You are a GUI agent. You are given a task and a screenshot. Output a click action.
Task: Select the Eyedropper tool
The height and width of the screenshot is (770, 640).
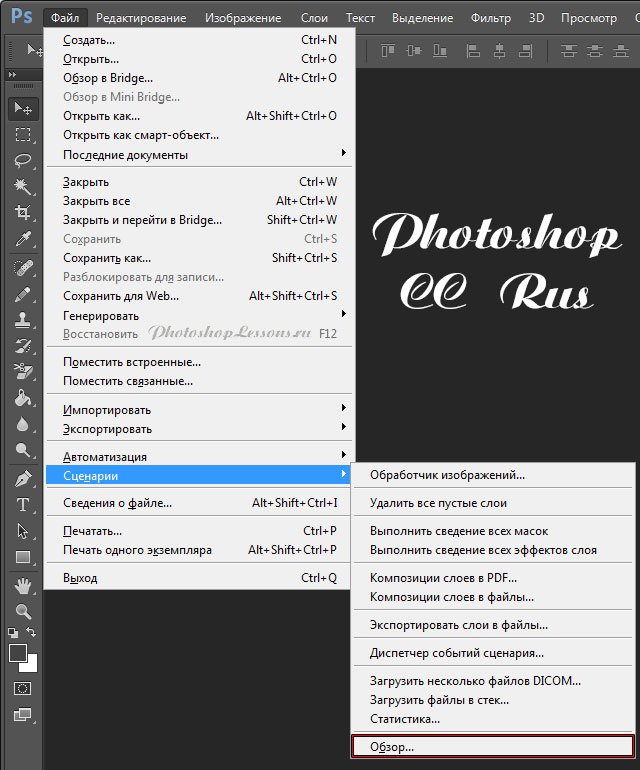(23, 238)
